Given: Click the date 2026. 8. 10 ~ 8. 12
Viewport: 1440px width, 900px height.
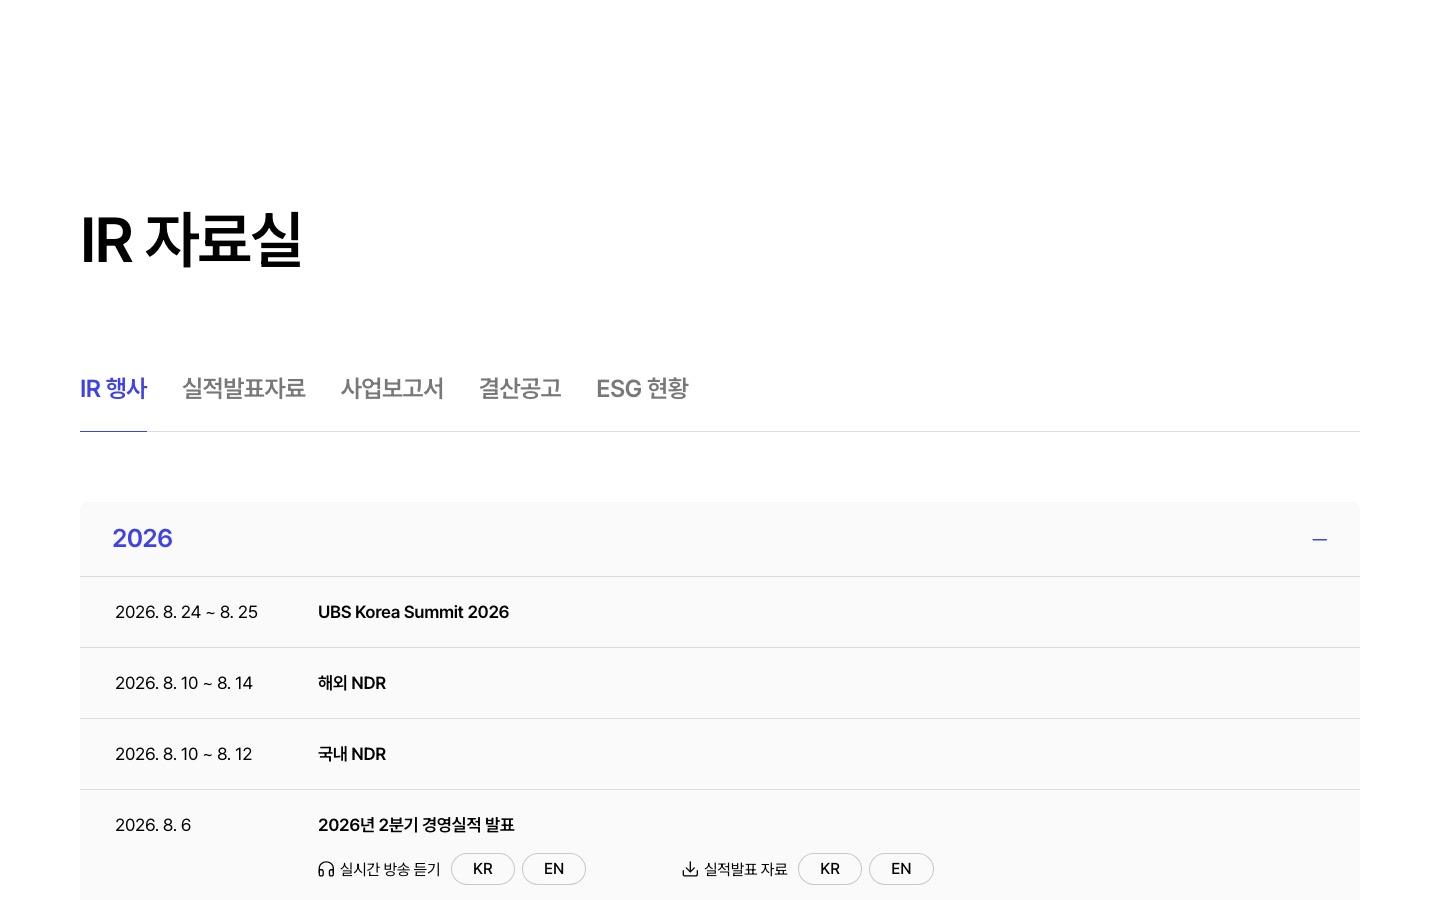Looking at the screenshot, I should (x=184, y=754).
